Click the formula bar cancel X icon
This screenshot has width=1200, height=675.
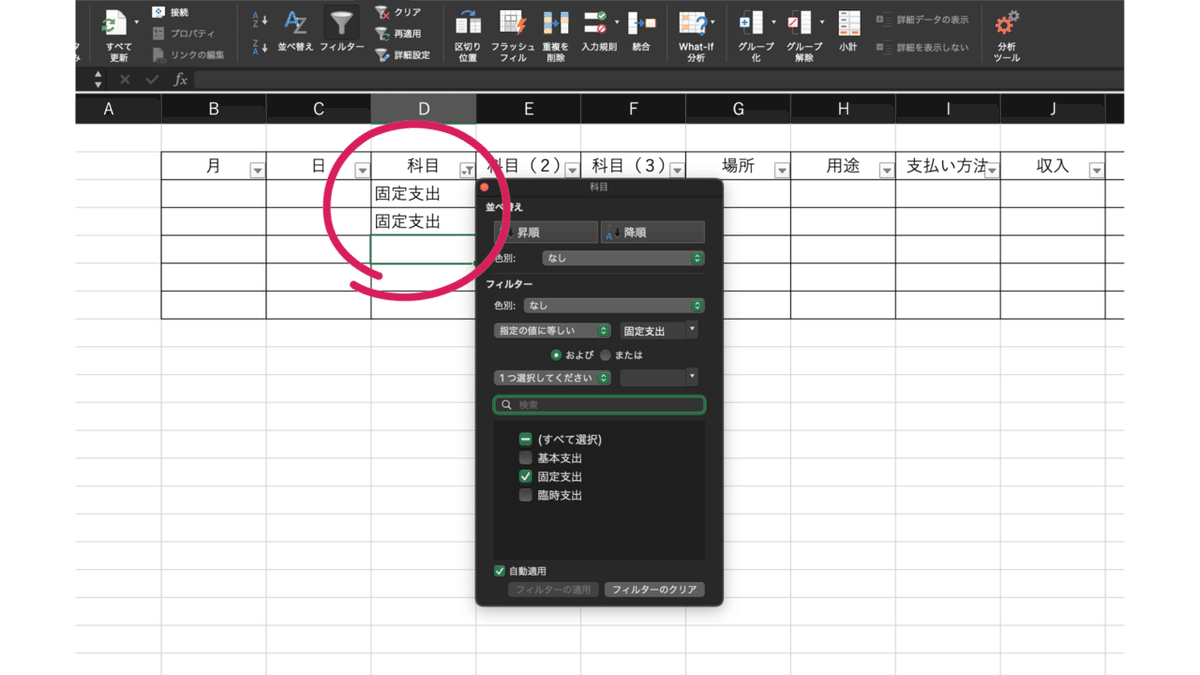125,79
